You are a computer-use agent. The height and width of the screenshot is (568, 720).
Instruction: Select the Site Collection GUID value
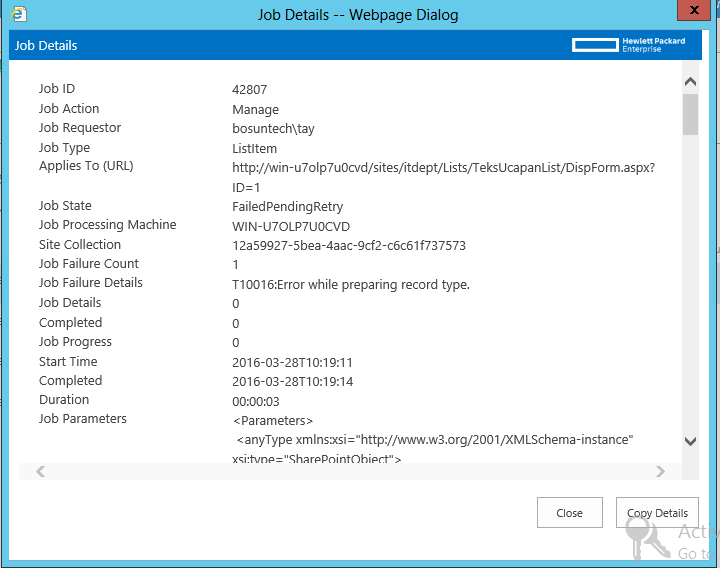tap(349, 246)
